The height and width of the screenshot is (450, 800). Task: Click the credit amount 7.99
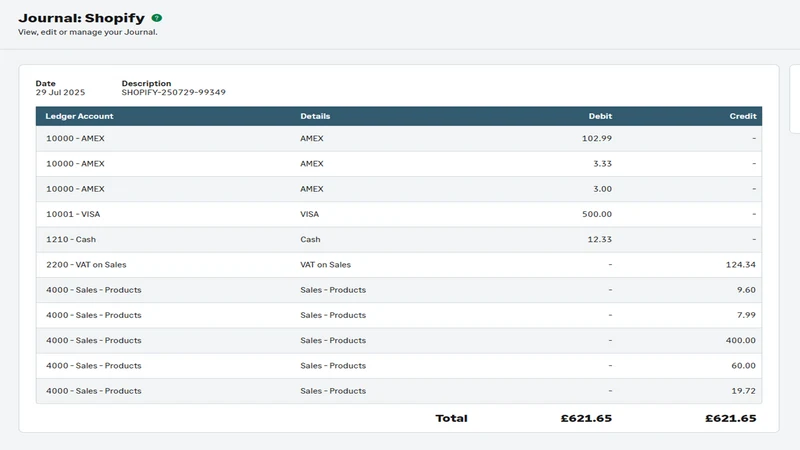coord(746,315)
